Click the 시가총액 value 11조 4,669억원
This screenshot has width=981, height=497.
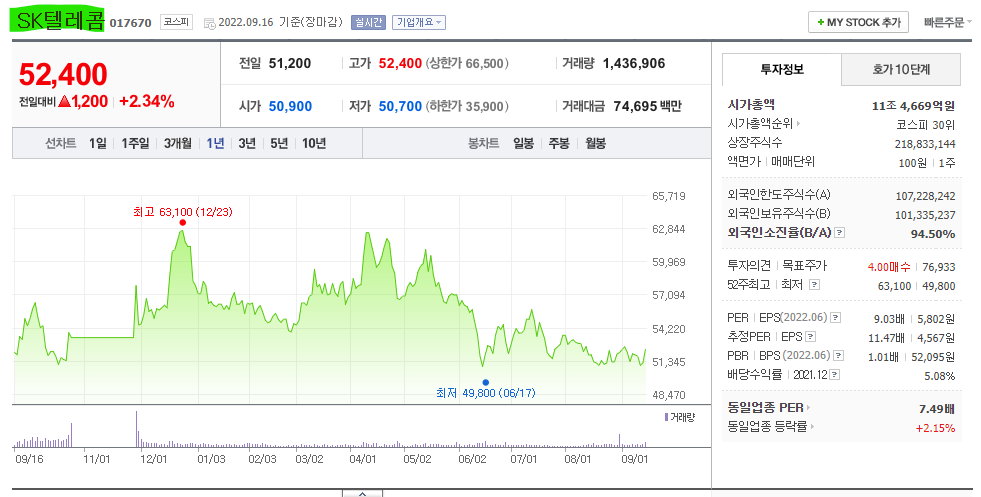(913, 106)
